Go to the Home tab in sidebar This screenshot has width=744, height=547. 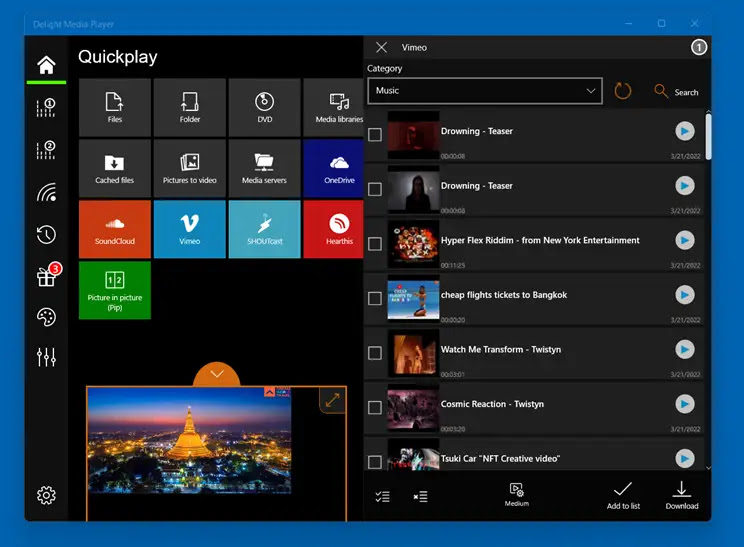point(46,65)
